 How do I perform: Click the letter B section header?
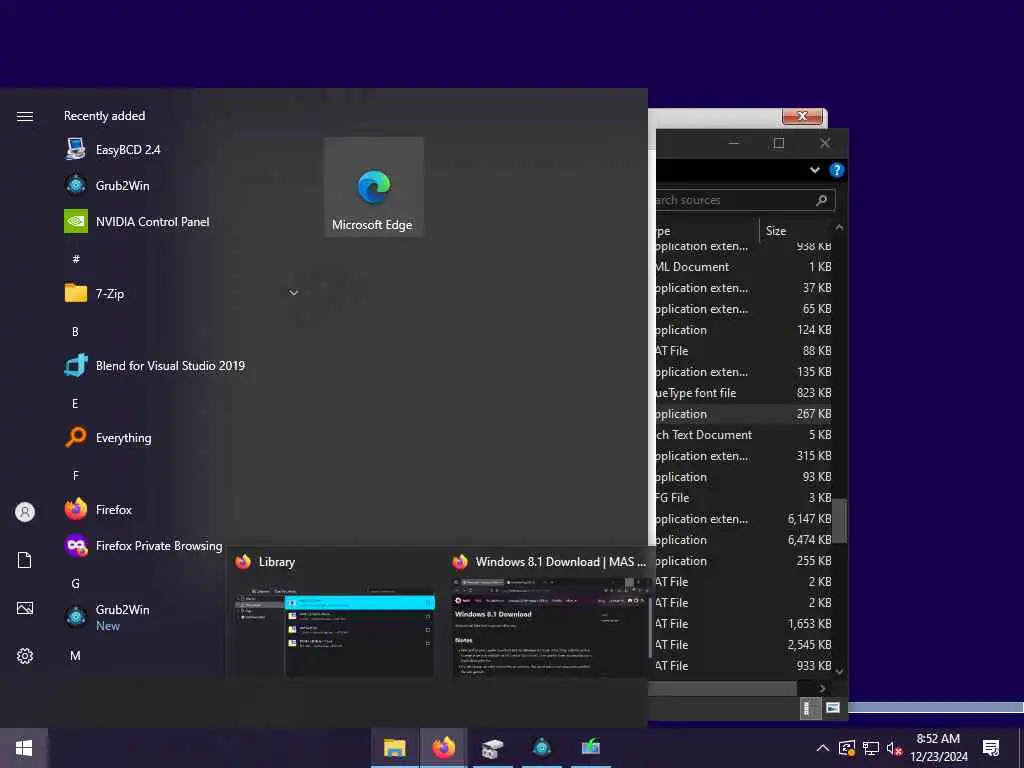point(75,331)
